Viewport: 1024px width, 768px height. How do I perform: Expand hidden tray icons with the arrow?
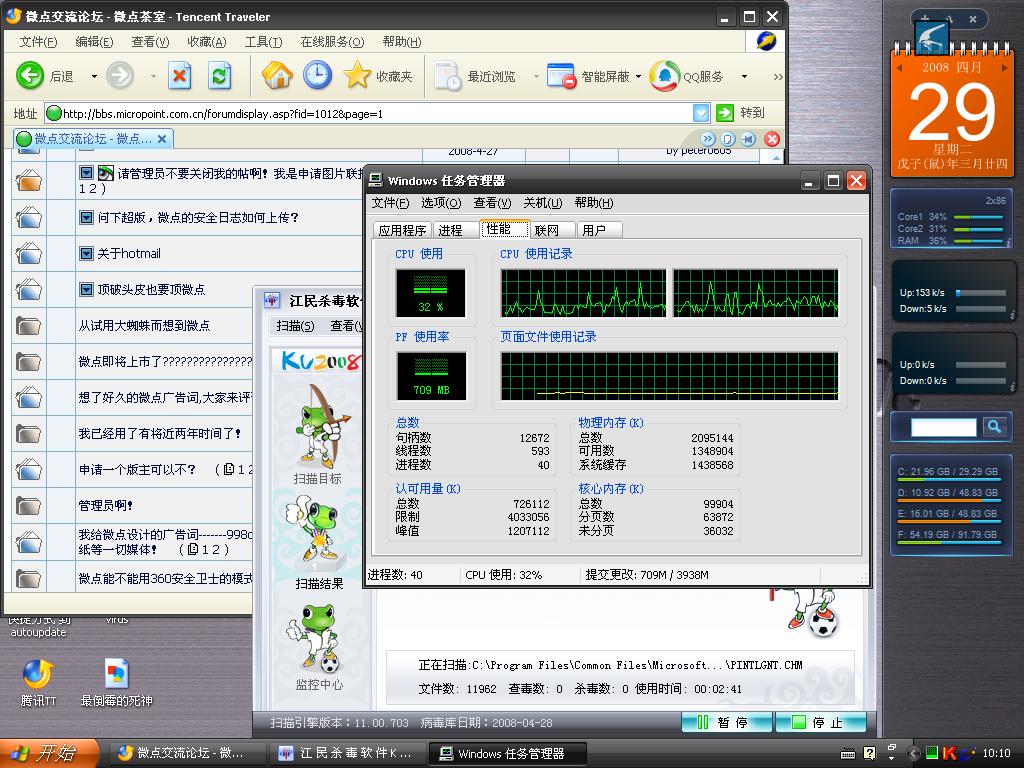coord(913,753)
